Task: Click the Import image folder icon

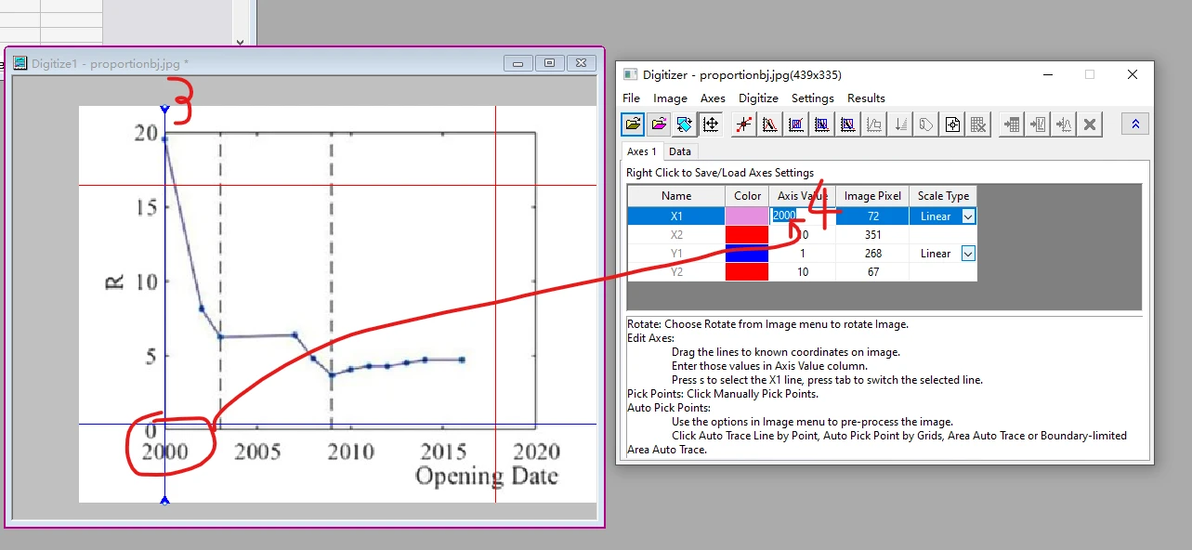Action: [x=633, y=123]
